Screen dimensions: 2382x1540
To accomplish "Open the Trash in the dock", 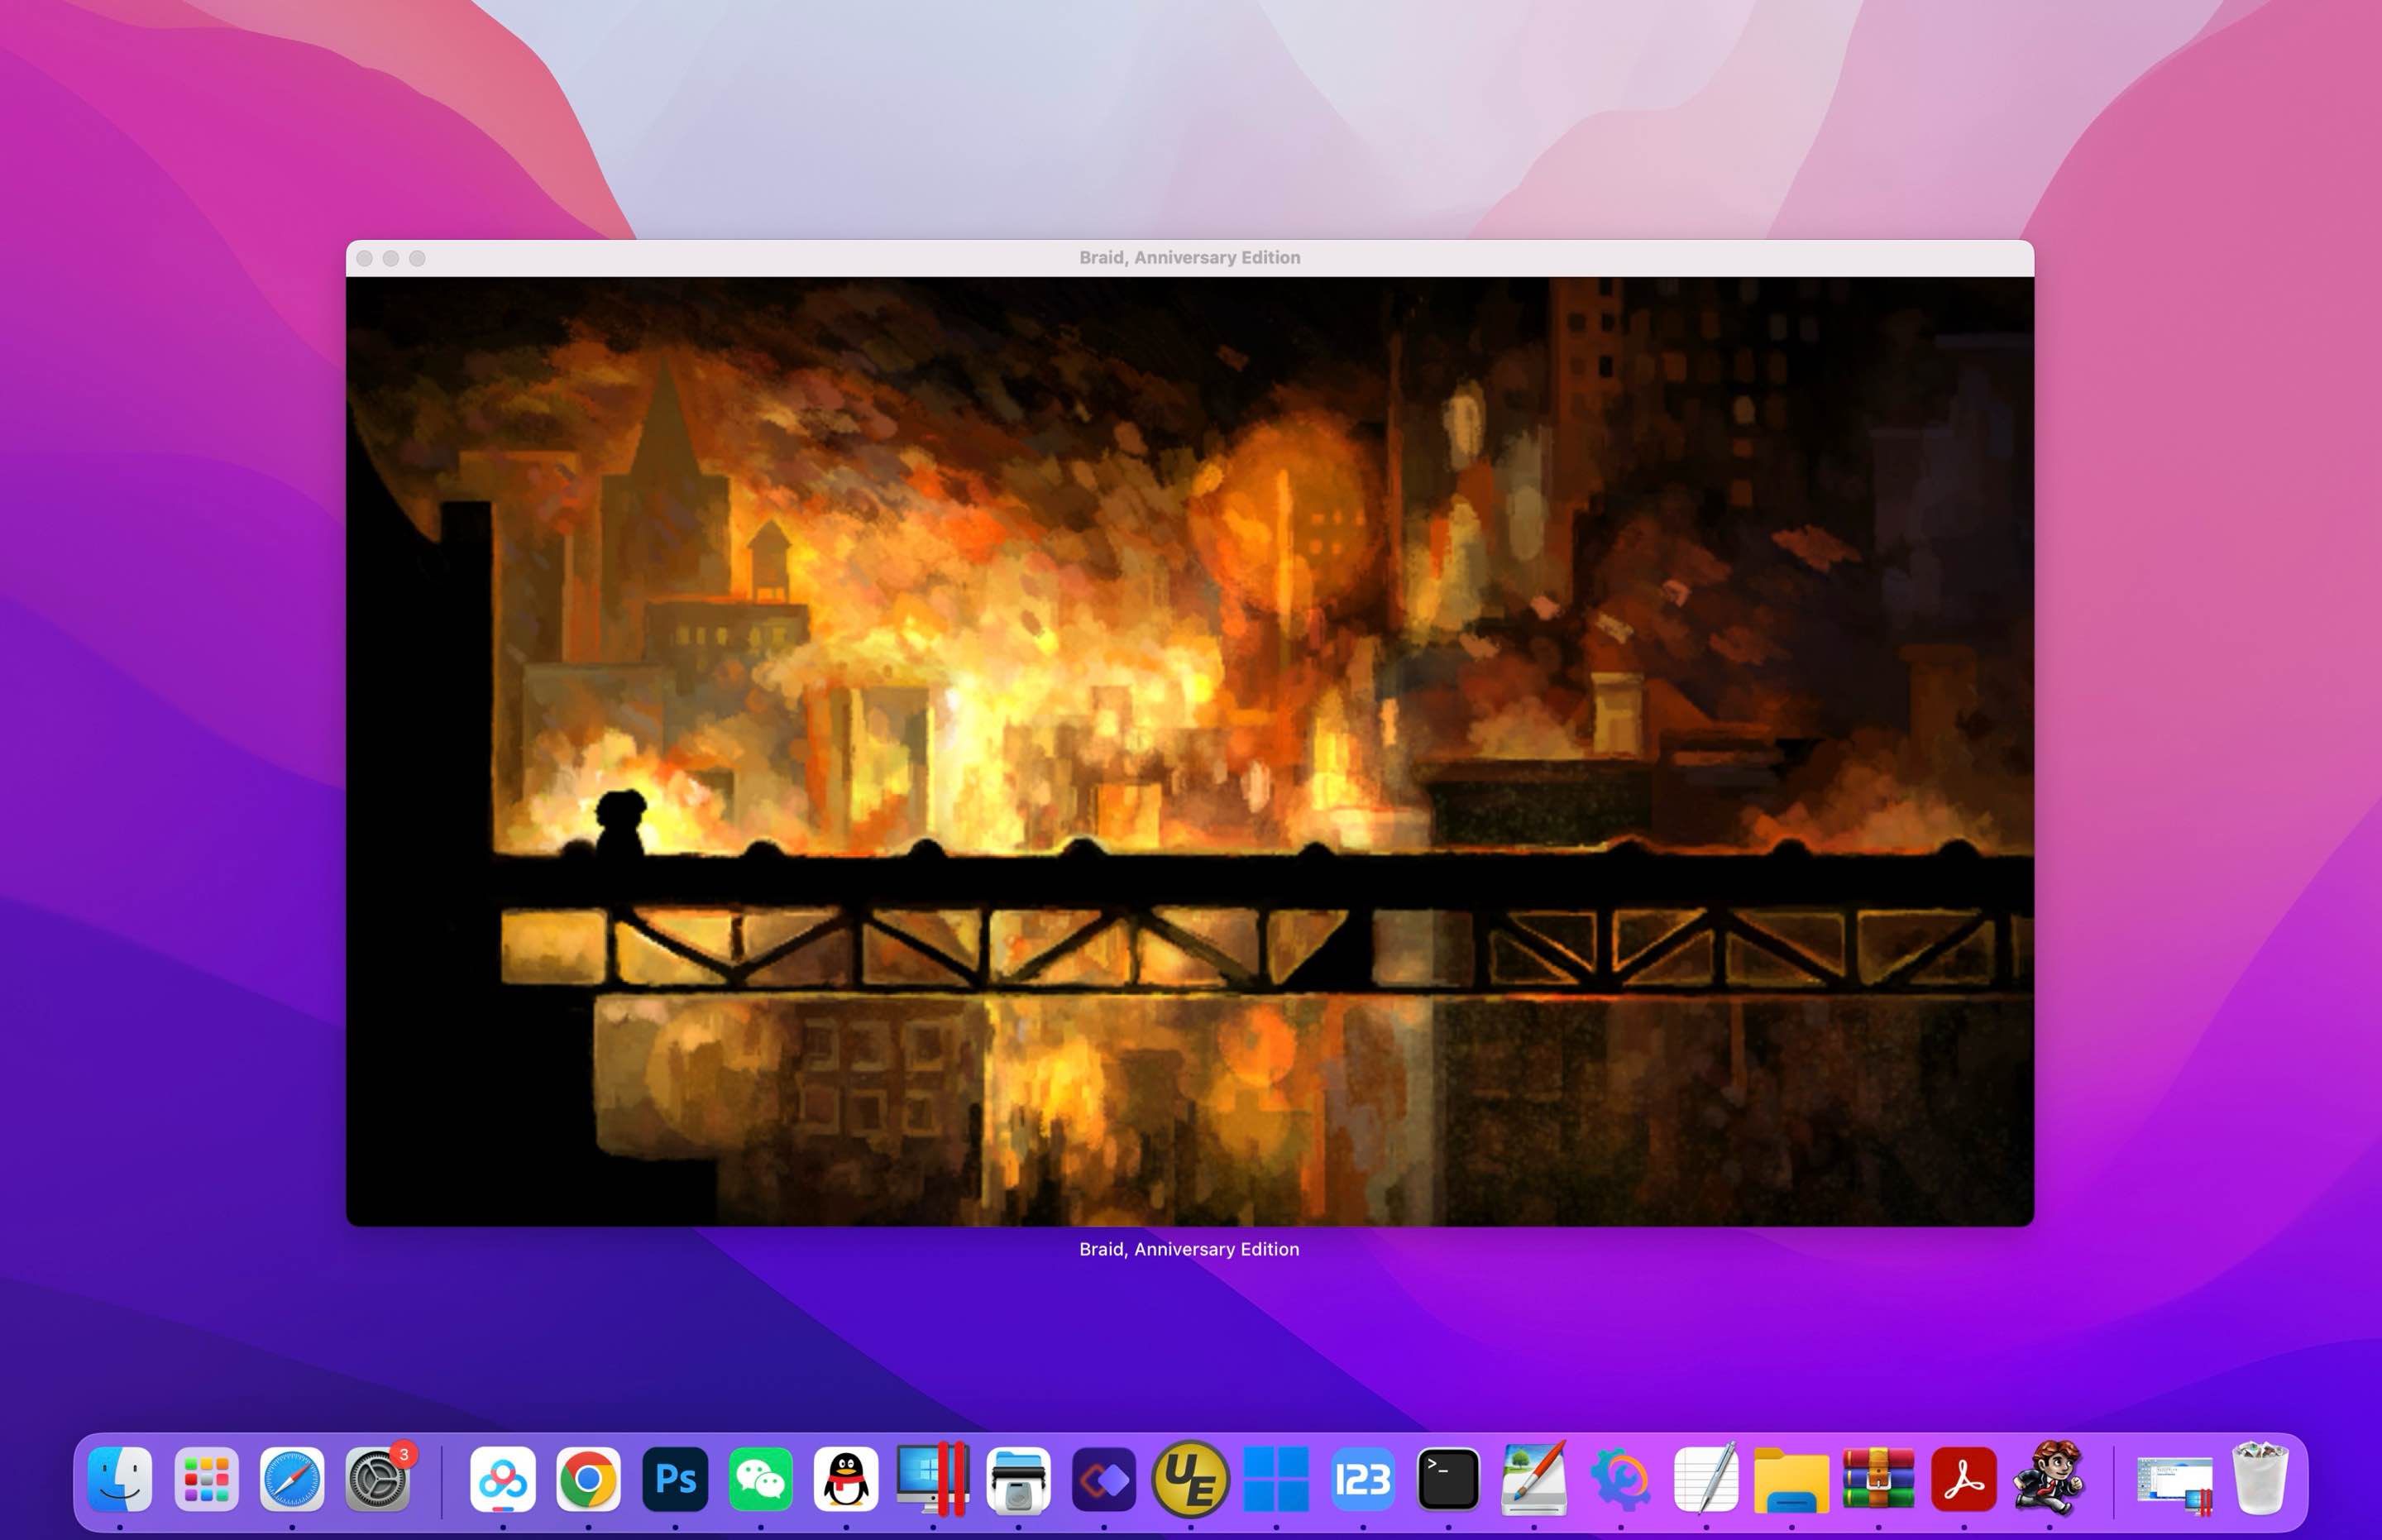I will 2260,1478.
